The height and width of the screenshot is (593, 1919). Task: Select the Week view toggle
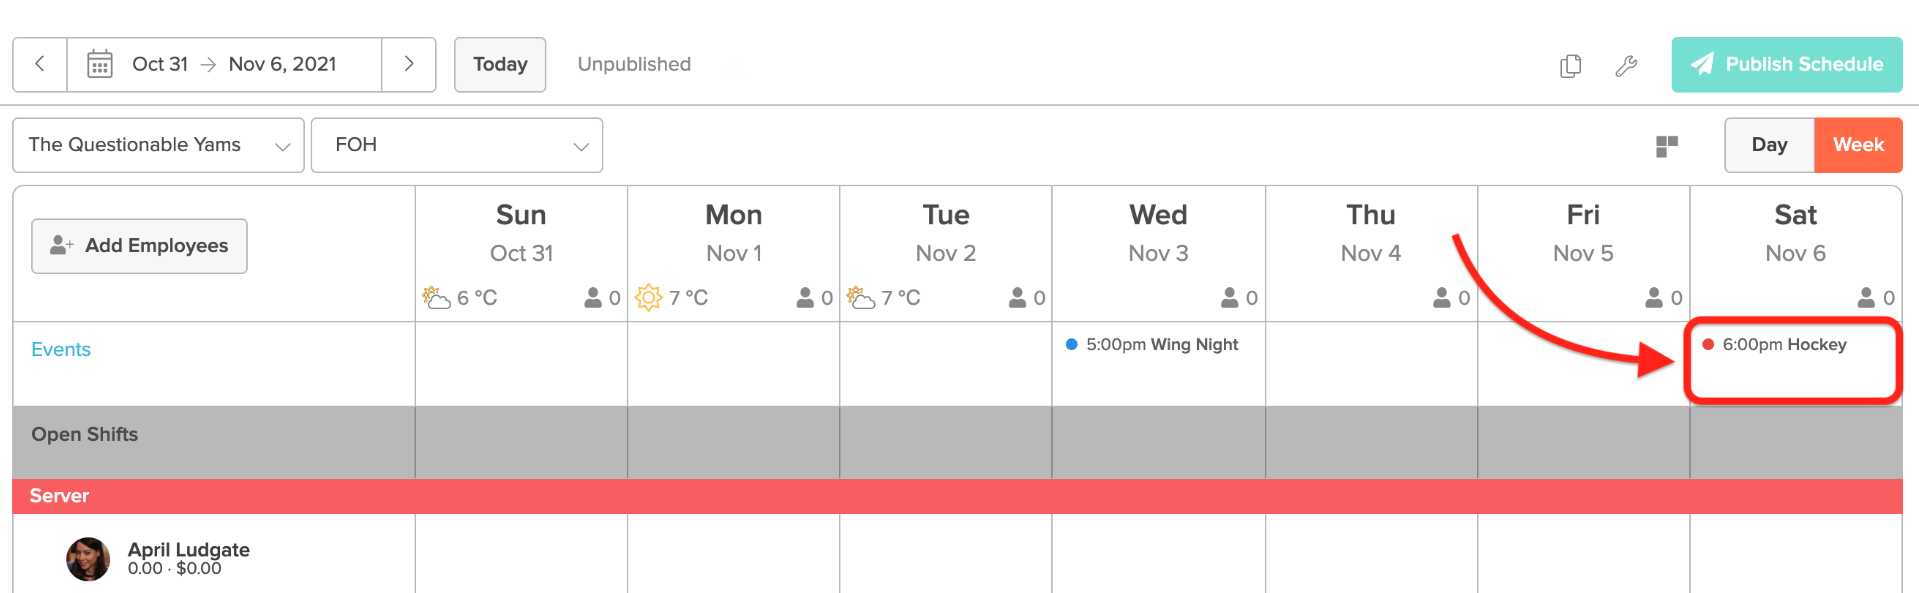point(1857,144)
